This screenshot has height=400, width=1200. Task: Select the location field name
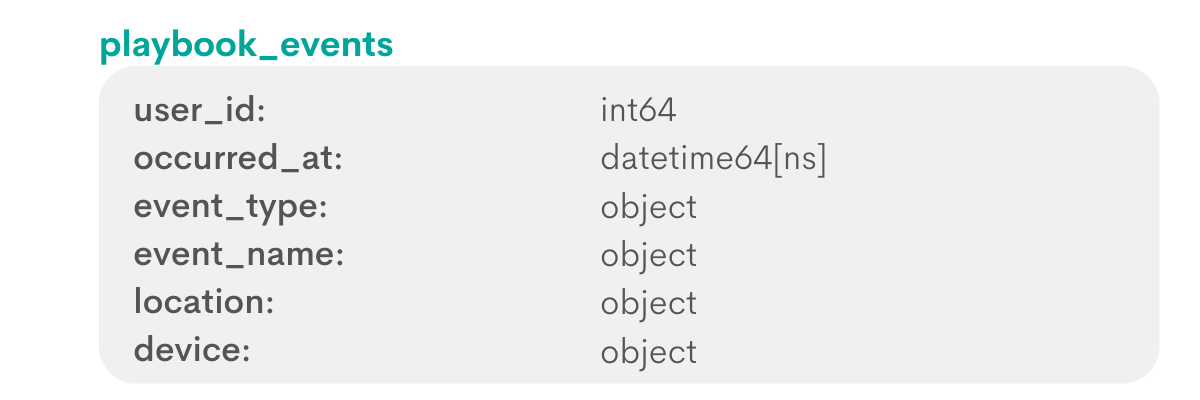204,303
